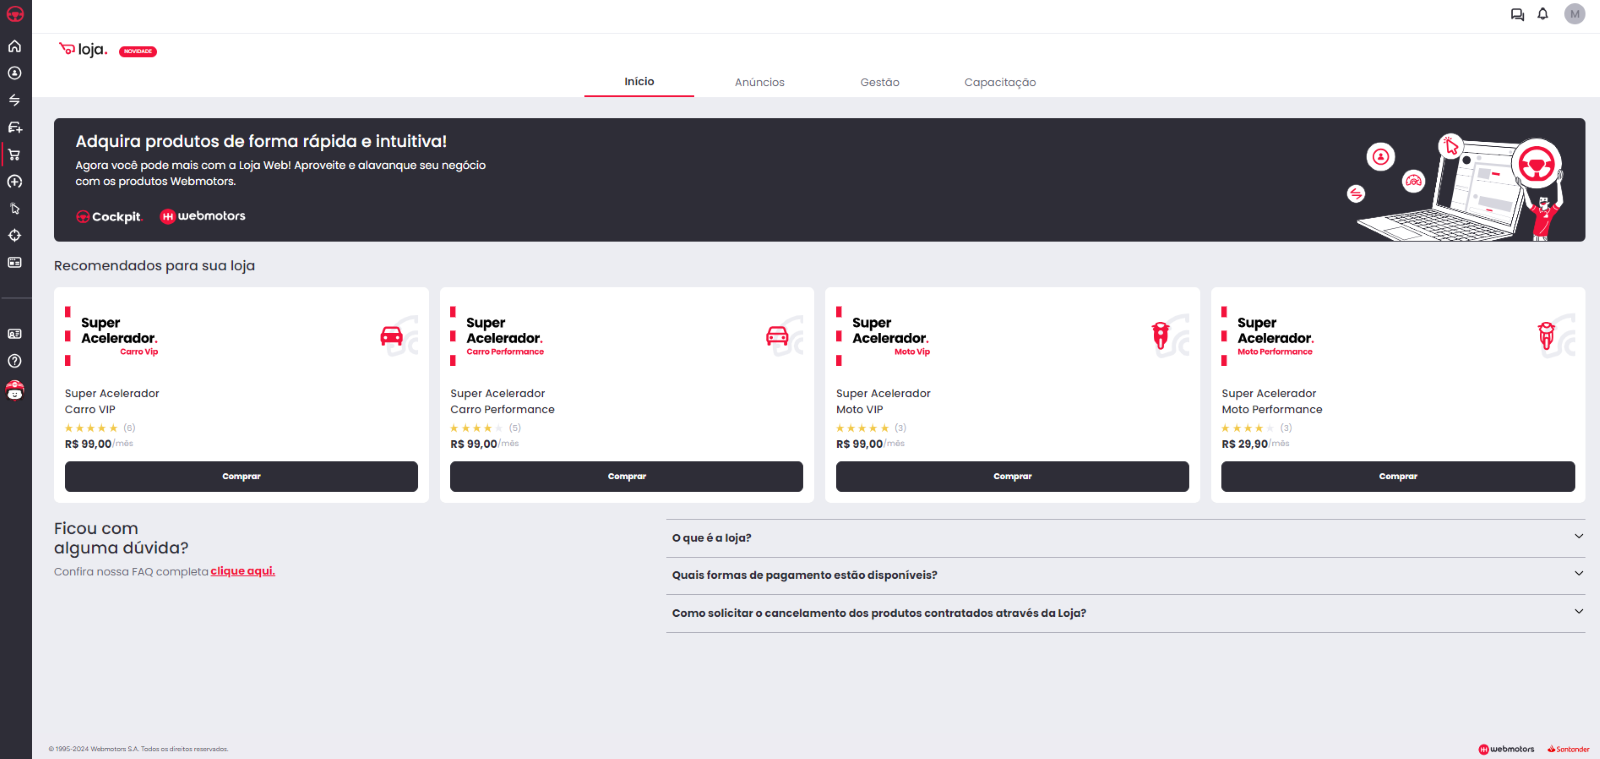1600x759 pixels.
Task: Click the crosshair target icon in sidebar
Action: 15,236
